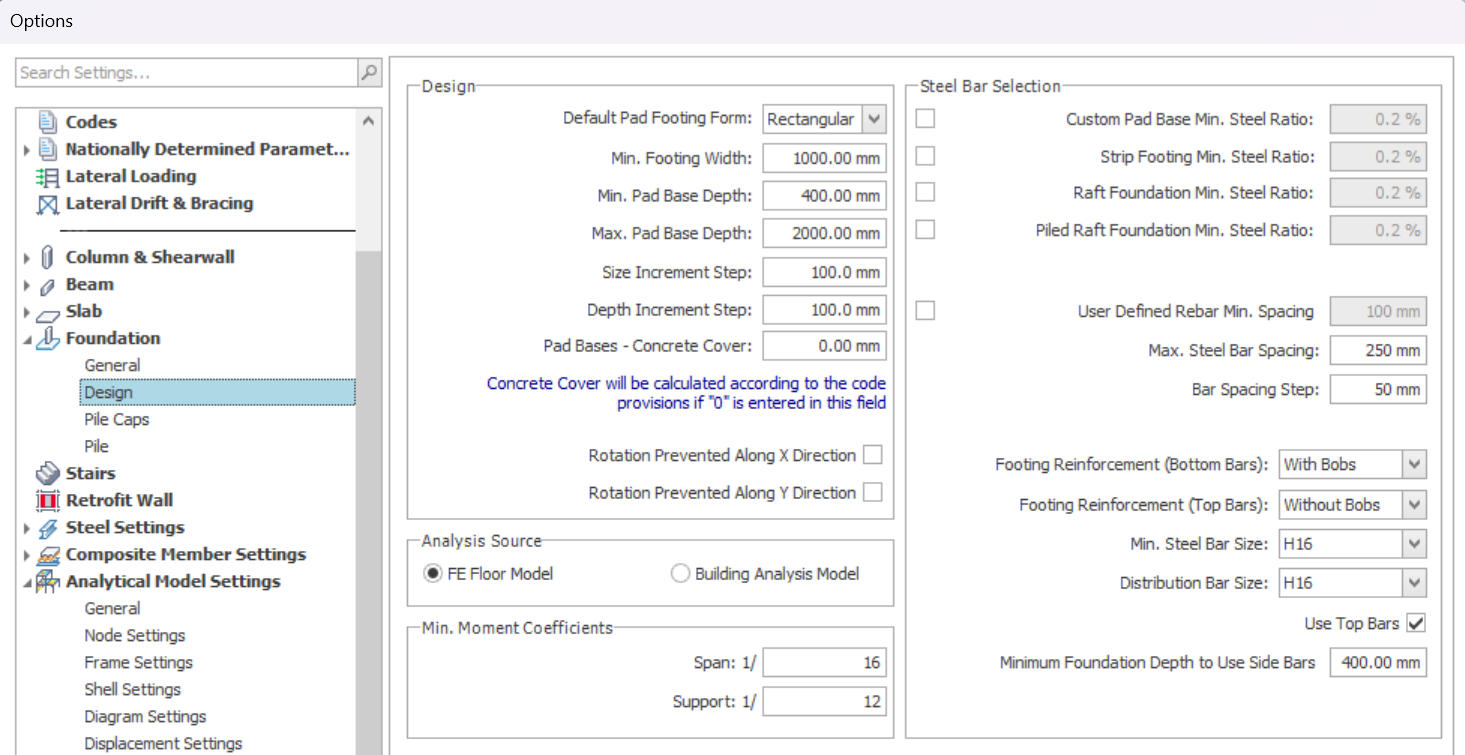Open Pile Caps settings page
The width and height of the screenshot is (1465, 755).
[x=116, y=420]
